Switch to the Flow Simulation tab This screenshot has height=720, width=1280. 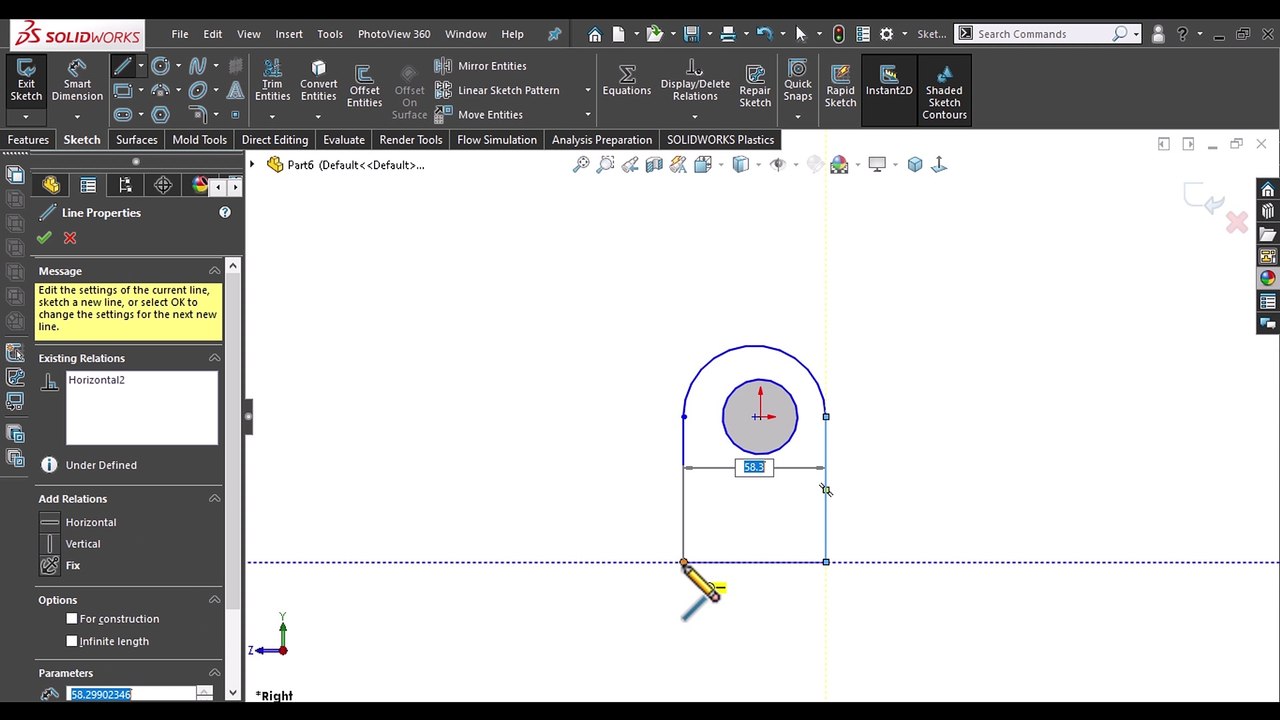[x=497, y=140]
